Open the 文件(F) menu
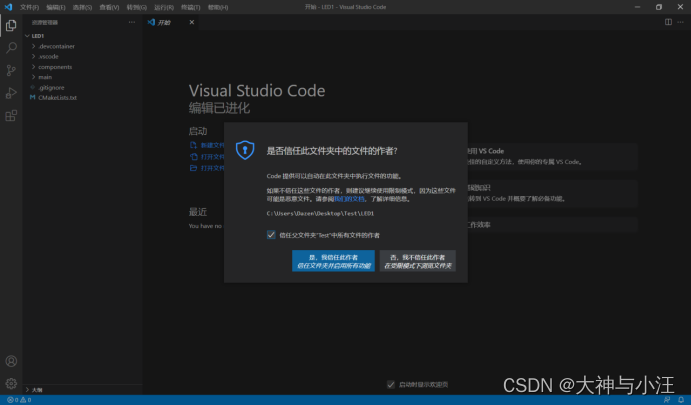Viewport: 691px width, 405px height. (x=29, y=7)
